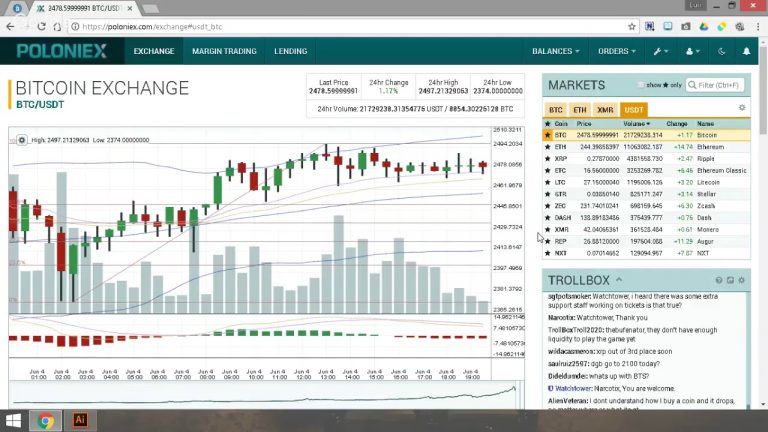Open the Exchange tab
The image size is (768, 432).
tap(154, 51)
